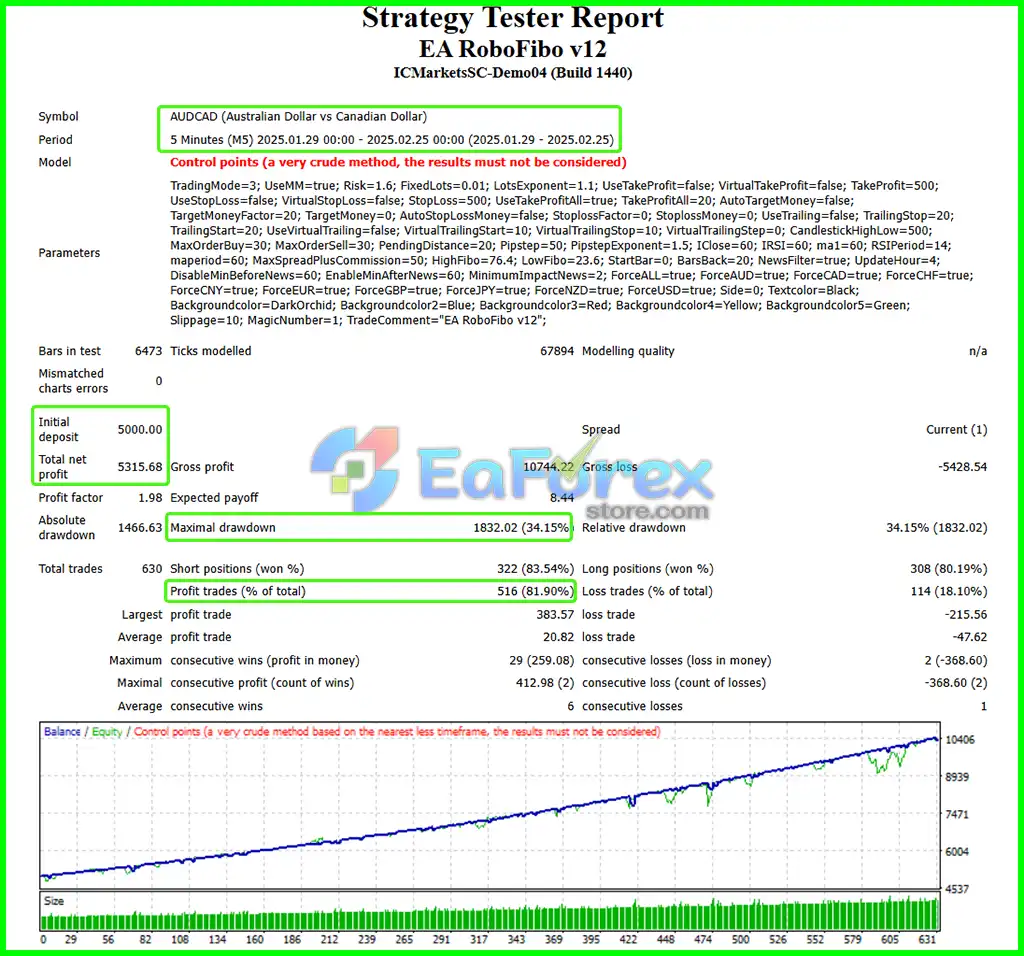Click the green lot size bars panel

point(490,914)
